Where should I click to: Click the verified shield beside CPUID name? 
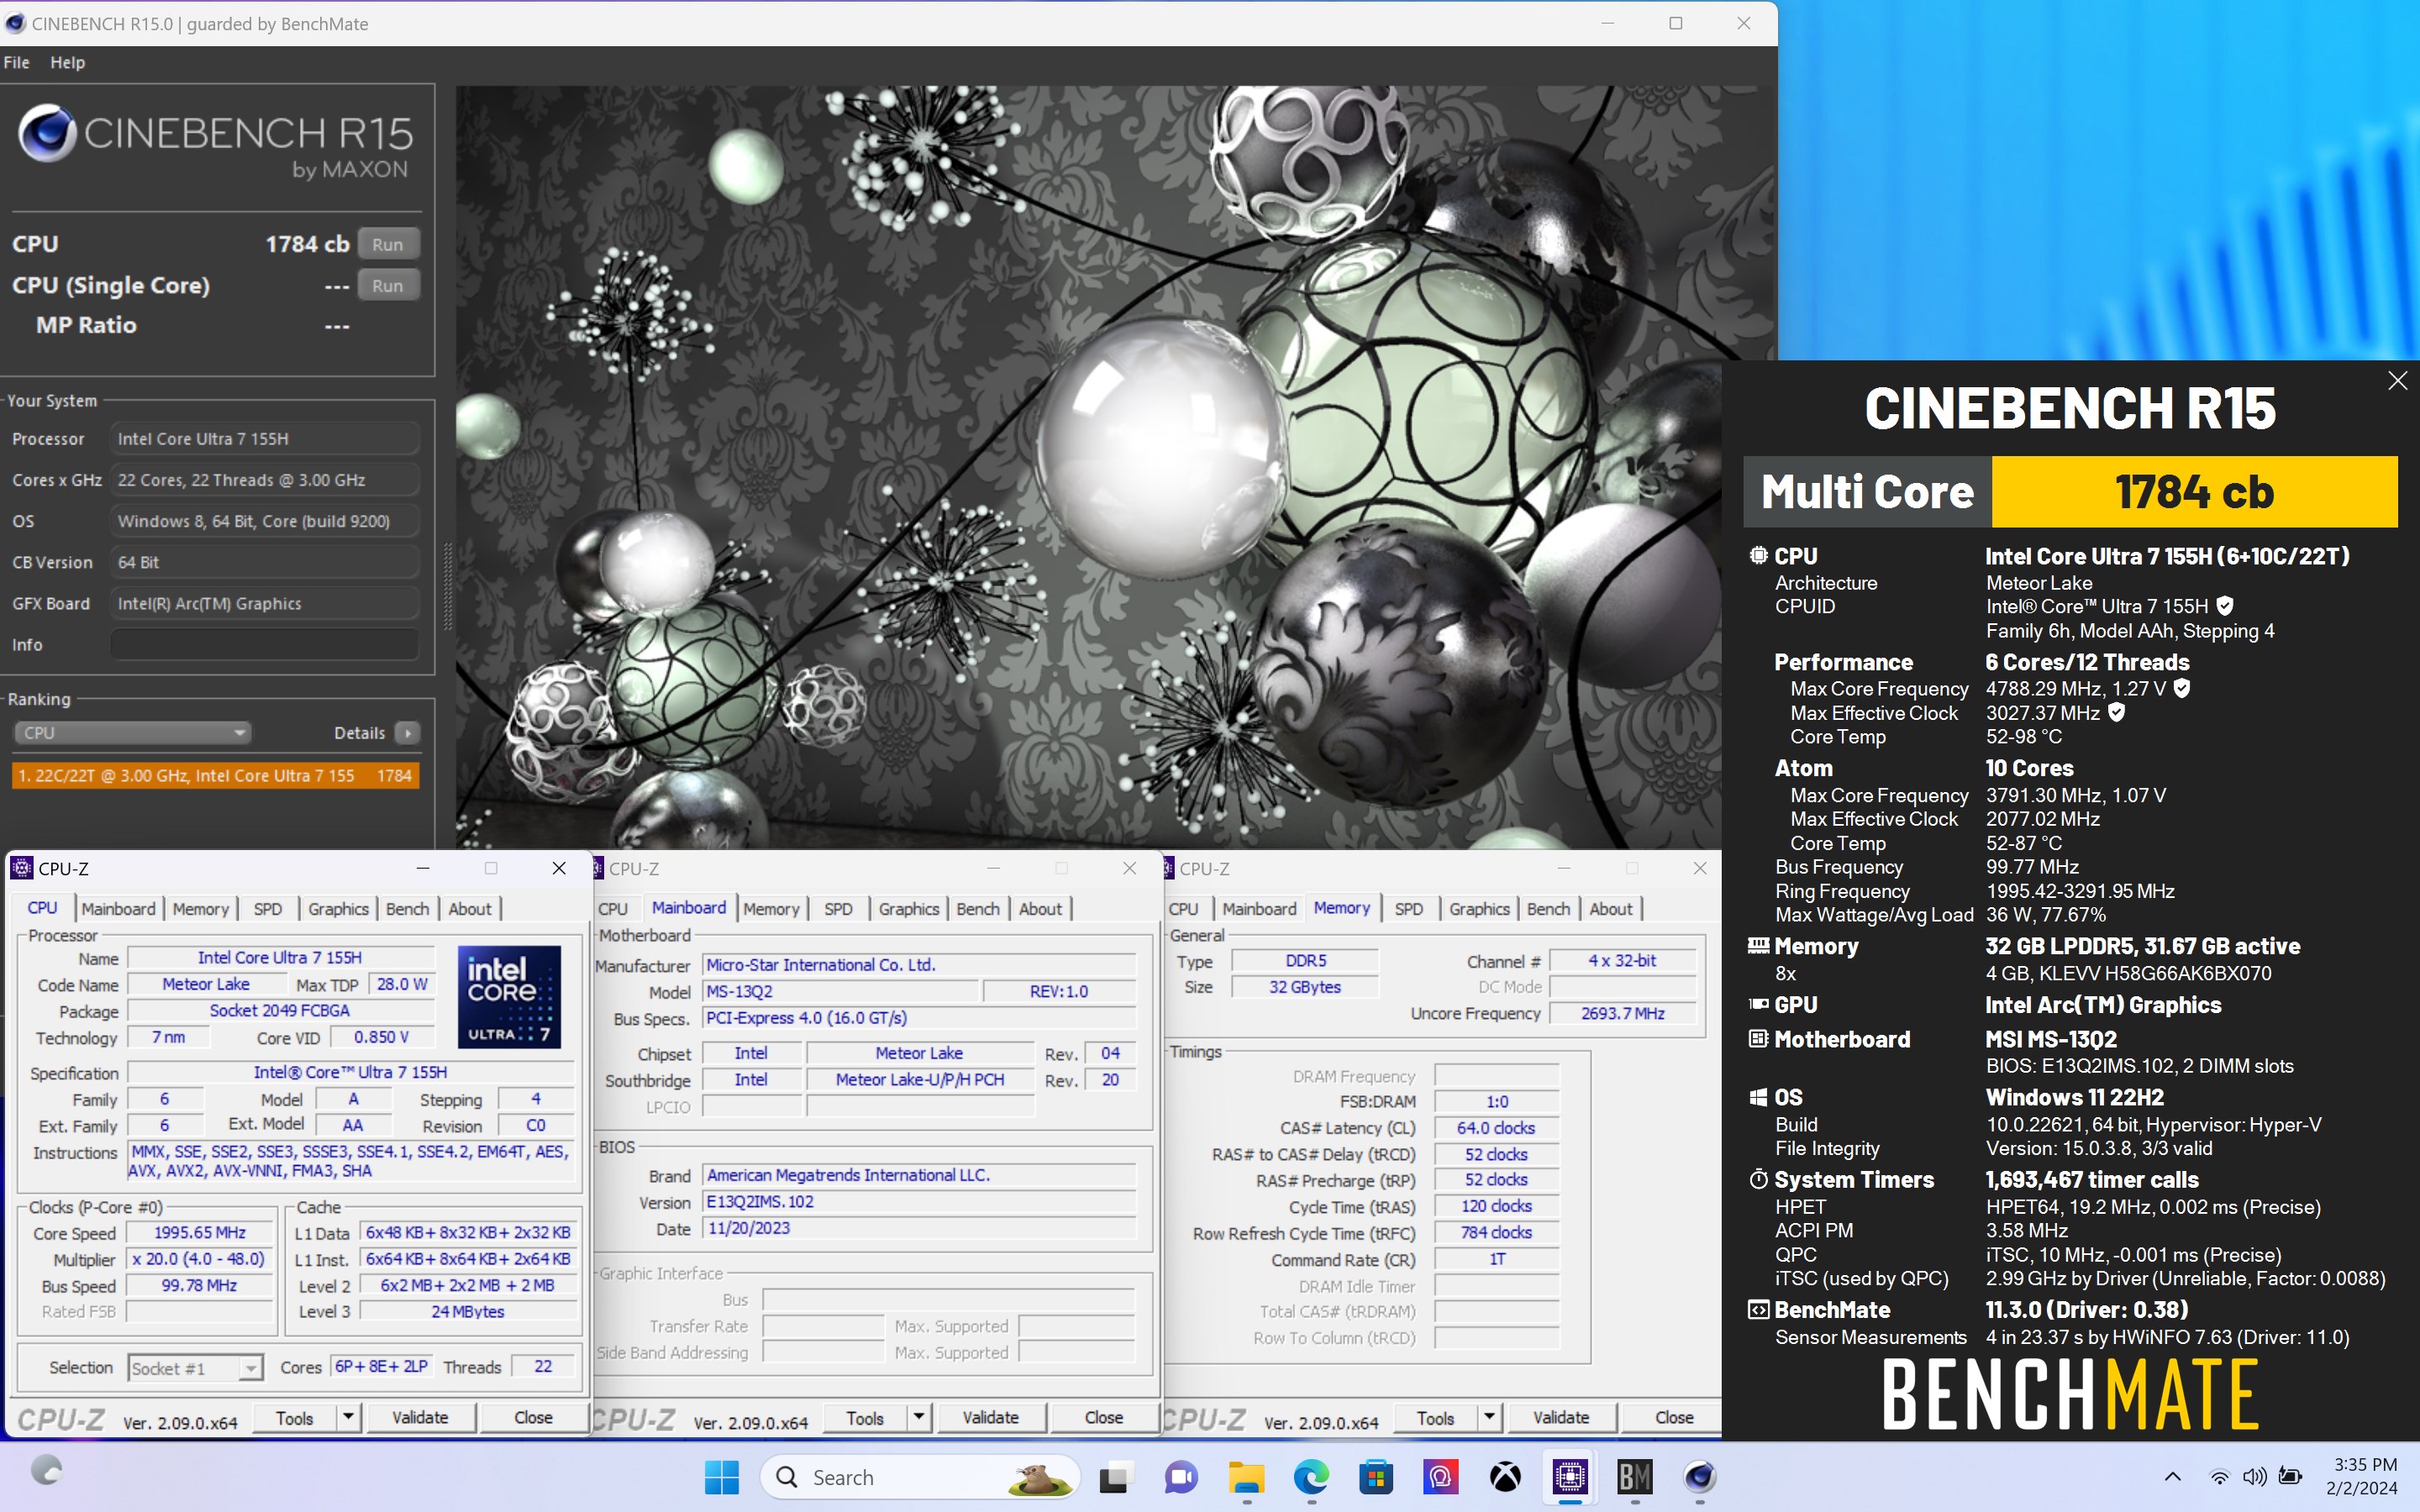click(2225, 606)
